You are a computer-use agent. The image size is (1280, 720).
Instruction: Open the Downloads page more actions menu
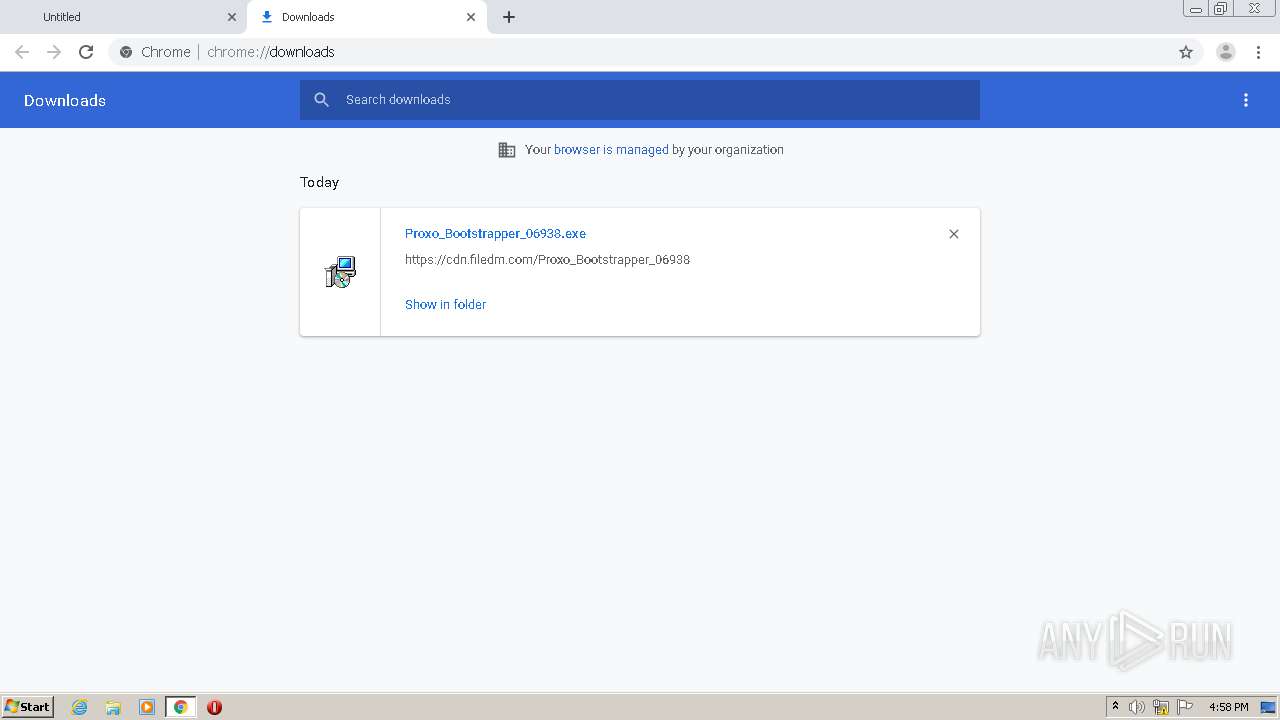point(1246,100)
